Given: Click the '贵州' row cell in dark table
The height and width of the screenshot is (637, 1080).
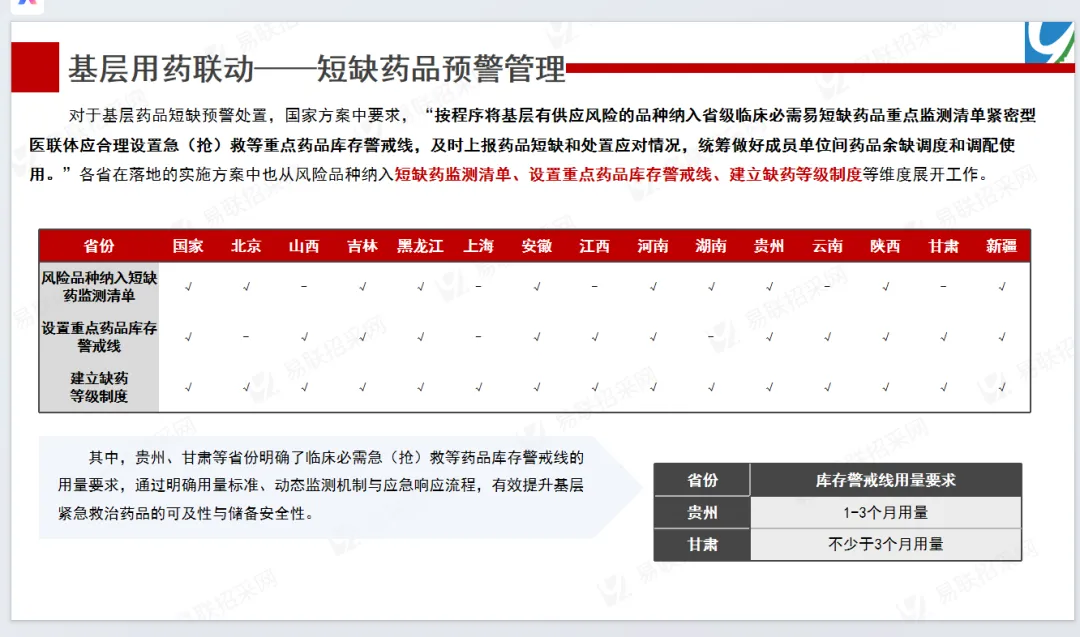Looking at the screenshot, I should (x=702, y=512).
